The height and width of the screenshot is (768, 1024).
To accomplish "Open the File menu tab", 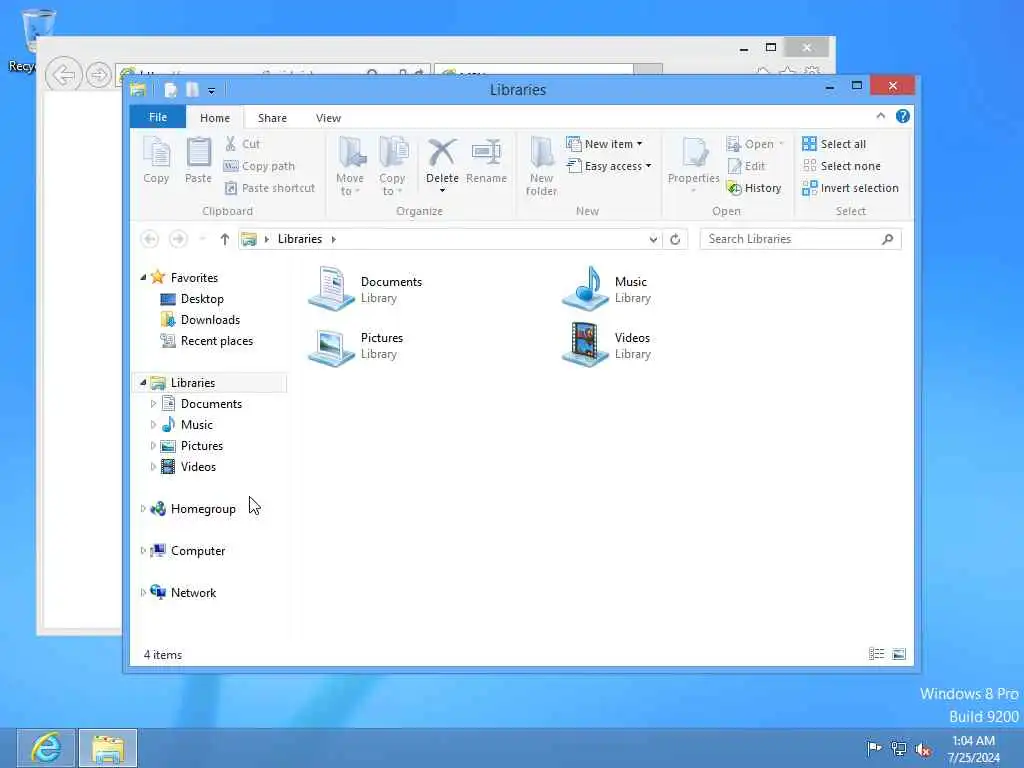I will click(157, 117).
